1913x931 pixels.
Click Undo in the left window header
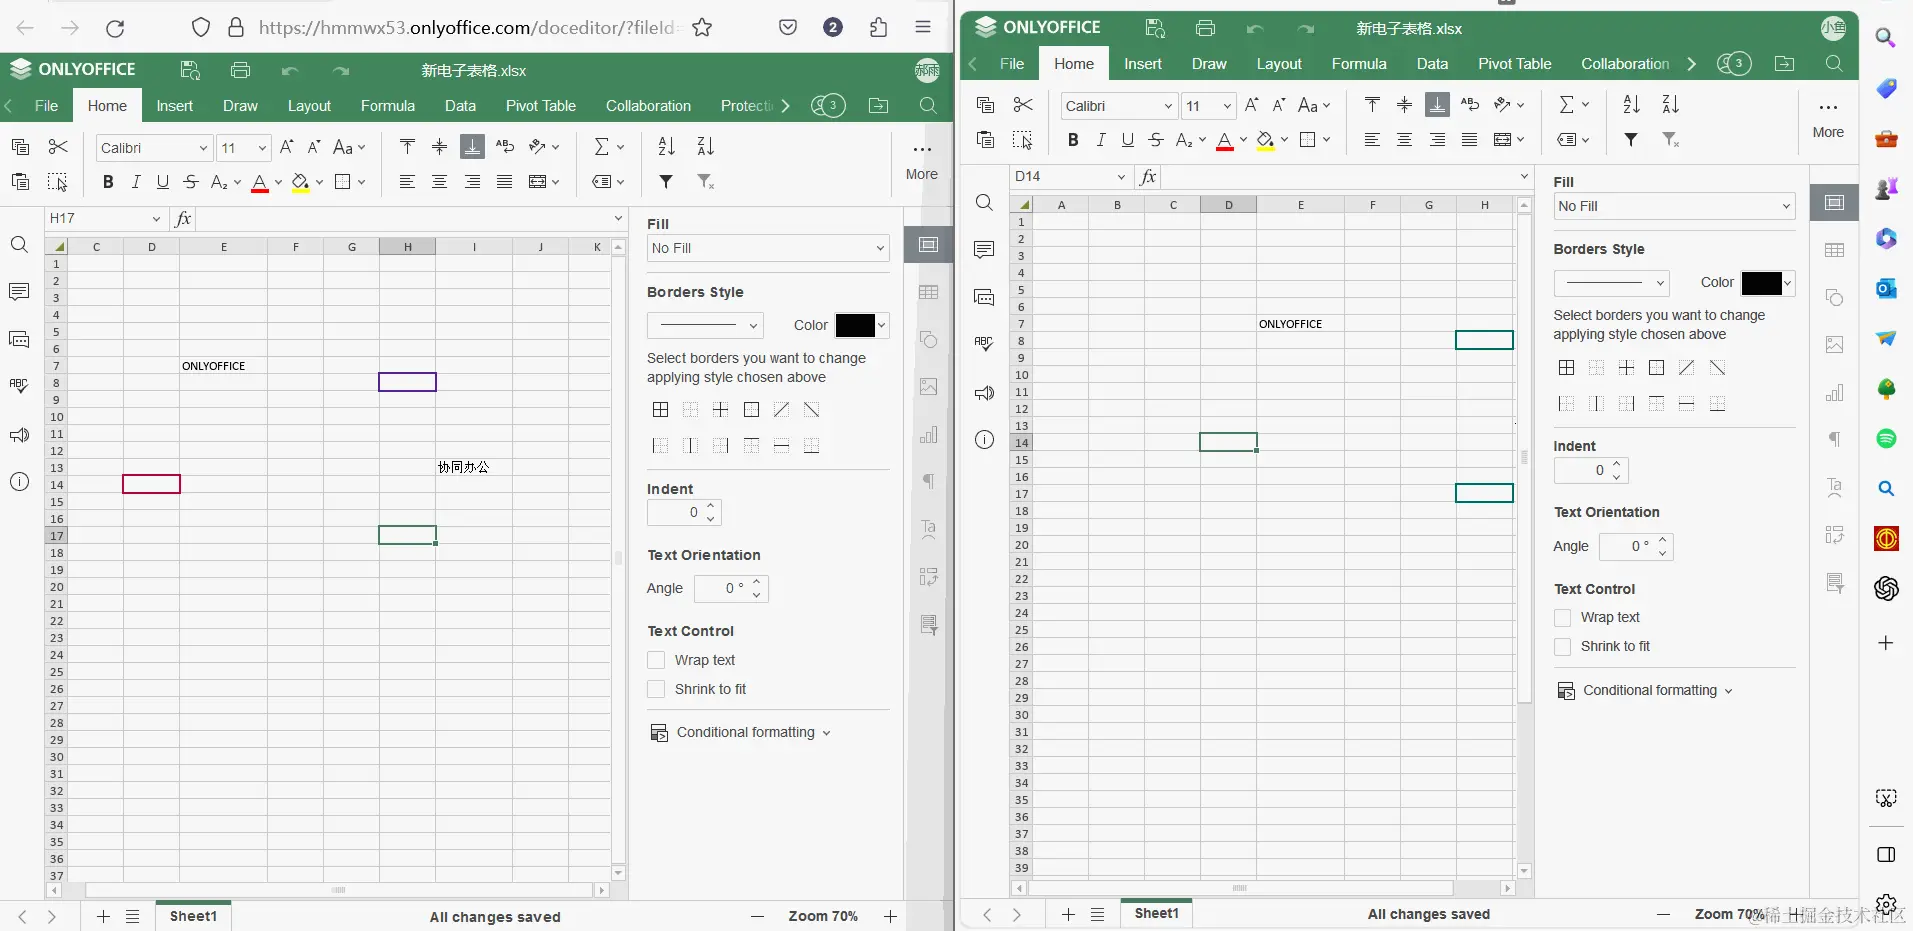pos(290,71)
